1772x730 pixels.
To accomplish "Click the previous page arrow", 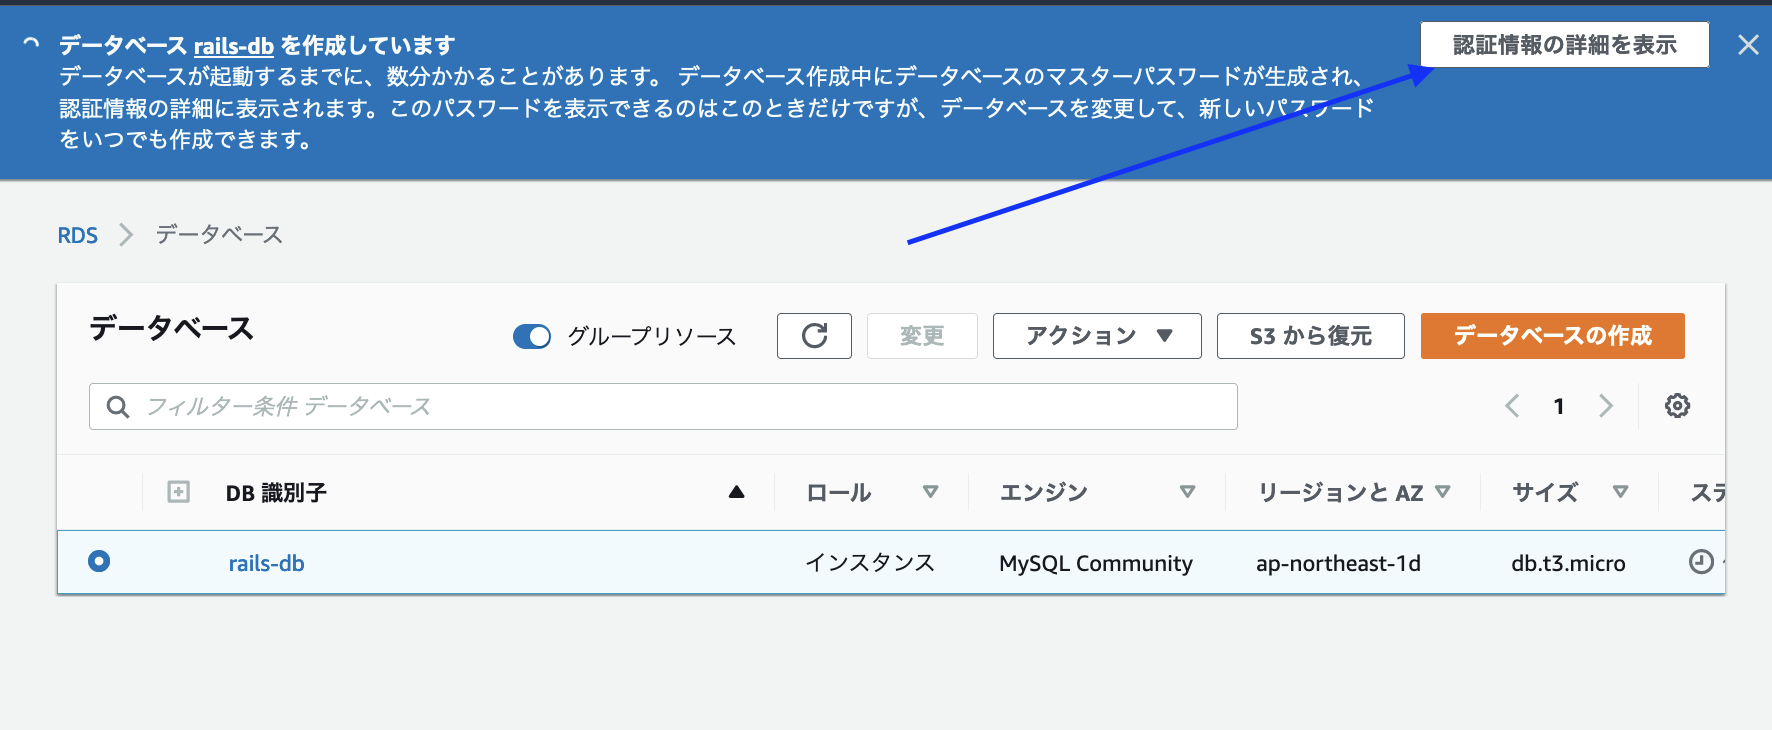I will click(1512, 406).
